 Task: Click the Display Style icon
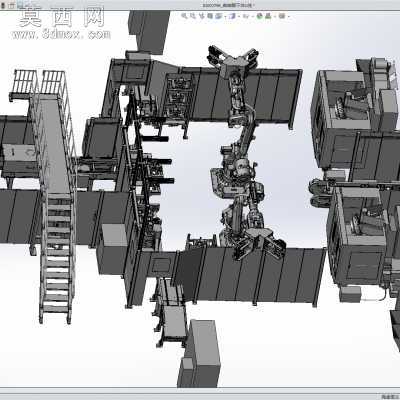[233, 16]
